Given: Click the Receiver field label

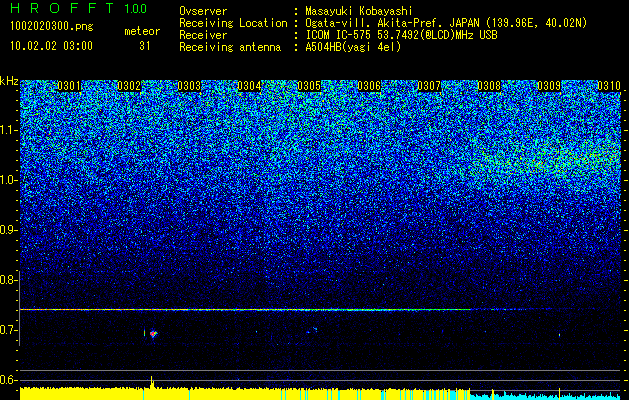Looking at the screenshot, I should [203, 35].
